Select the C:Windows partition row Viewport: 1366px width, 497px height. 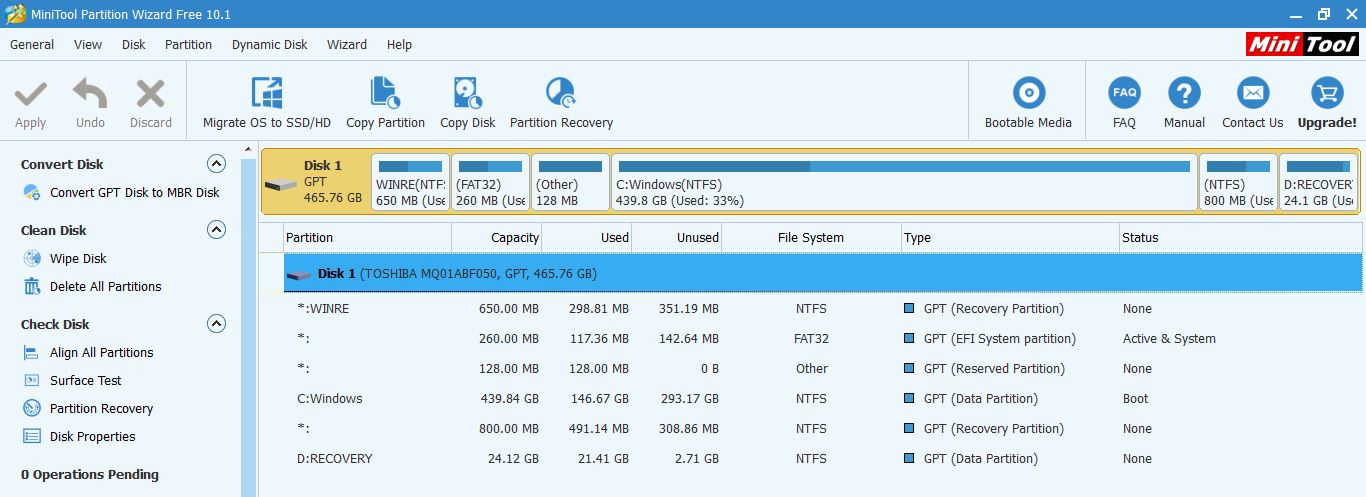(823, 399)
